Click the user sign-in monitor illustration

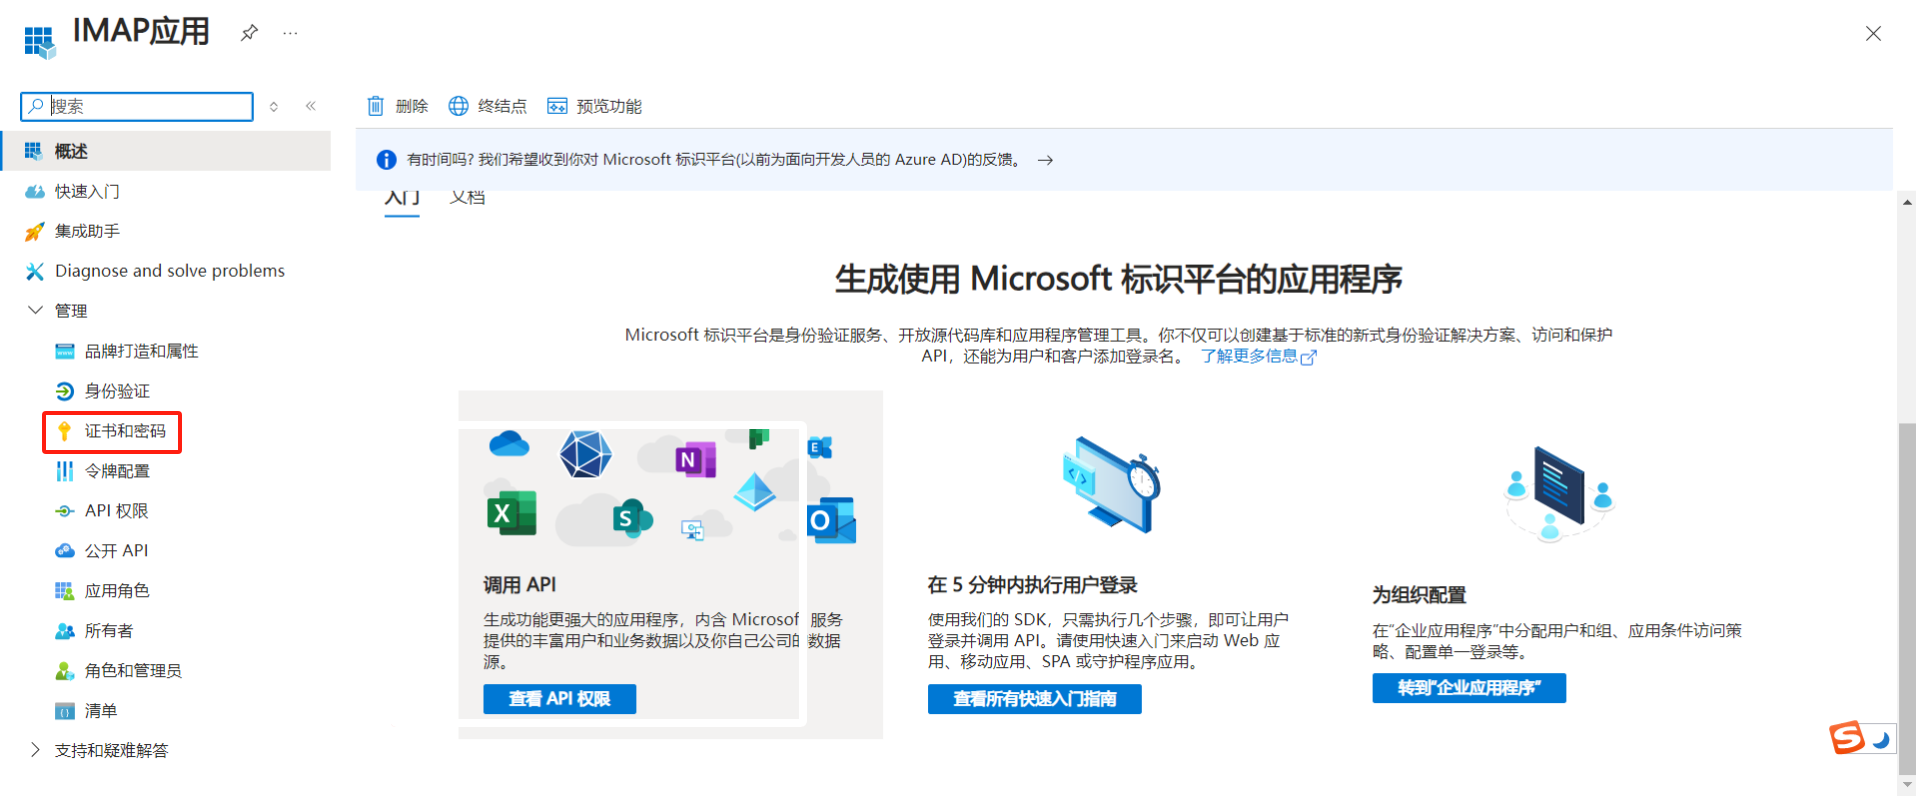click(1110, 485)
